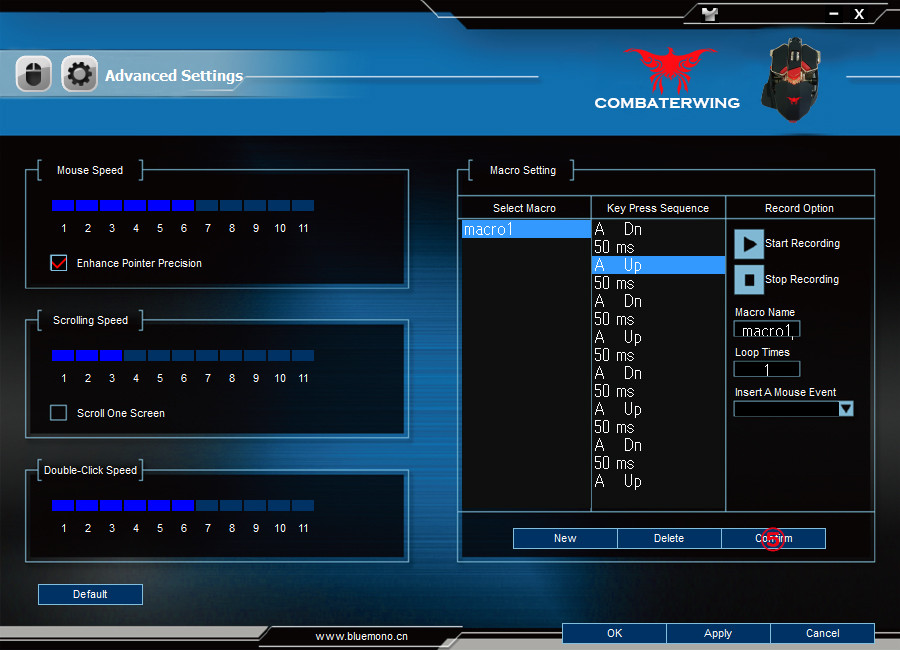Expand the Insert A Mouse Event dropdown
Viewport: 900px width, 650px height.
pos(845,409)
